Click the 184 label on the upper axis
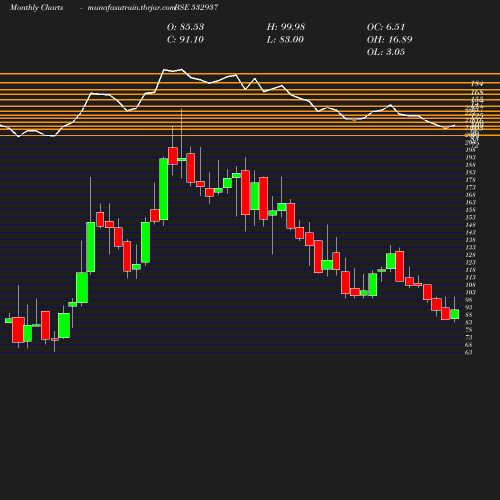Viewport: 500px width, 500px height. (477, 84)
